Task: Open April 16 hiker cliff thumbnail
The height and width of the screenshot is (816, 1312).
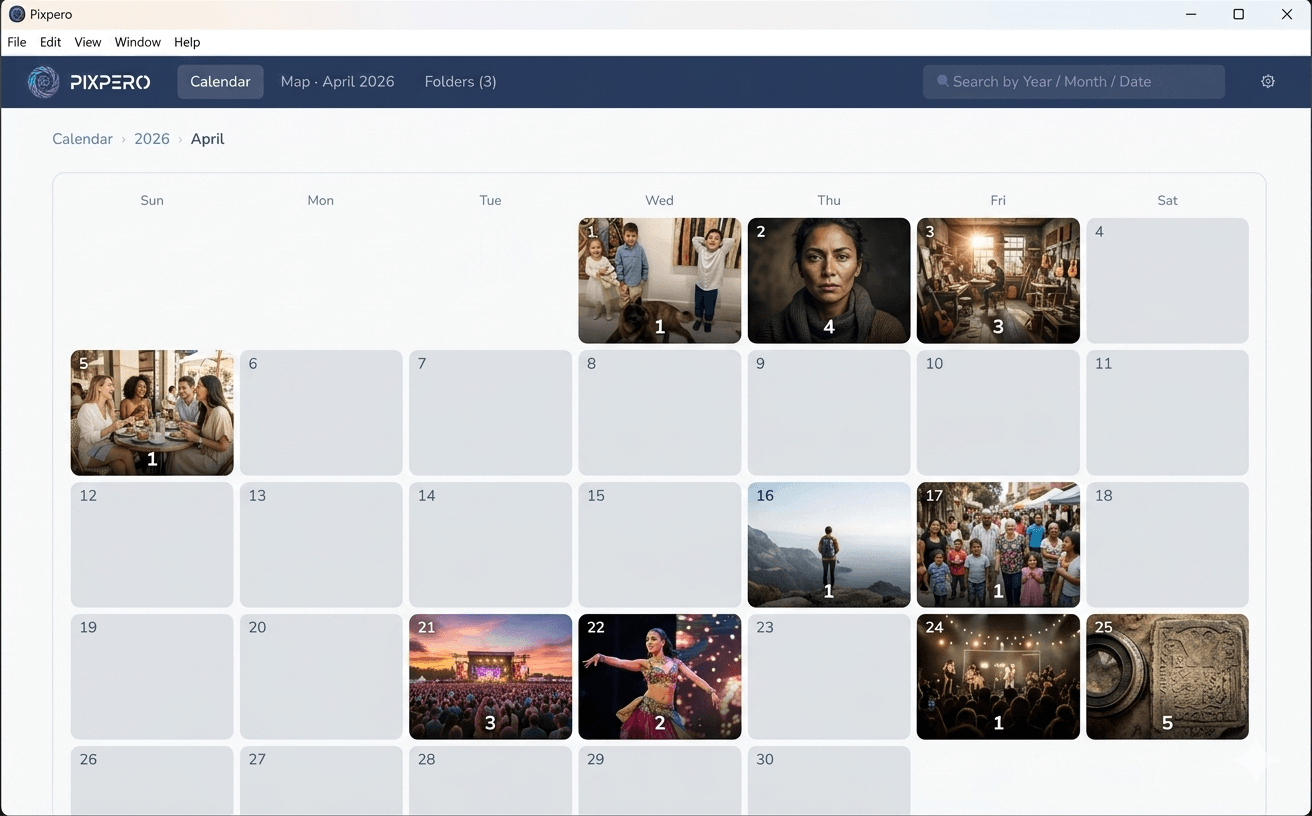Action: (x=829, y=545)
